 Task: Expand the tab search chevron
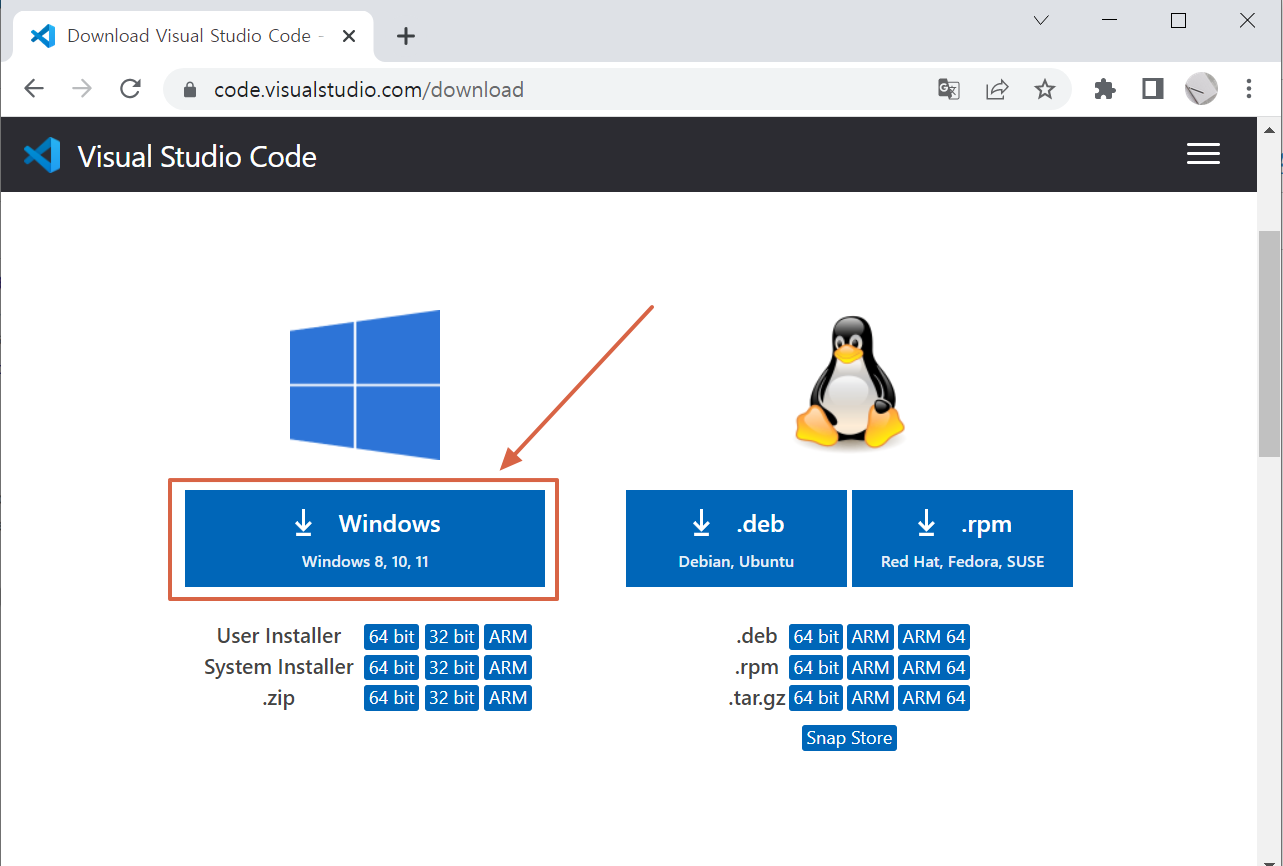point(1041,20)
